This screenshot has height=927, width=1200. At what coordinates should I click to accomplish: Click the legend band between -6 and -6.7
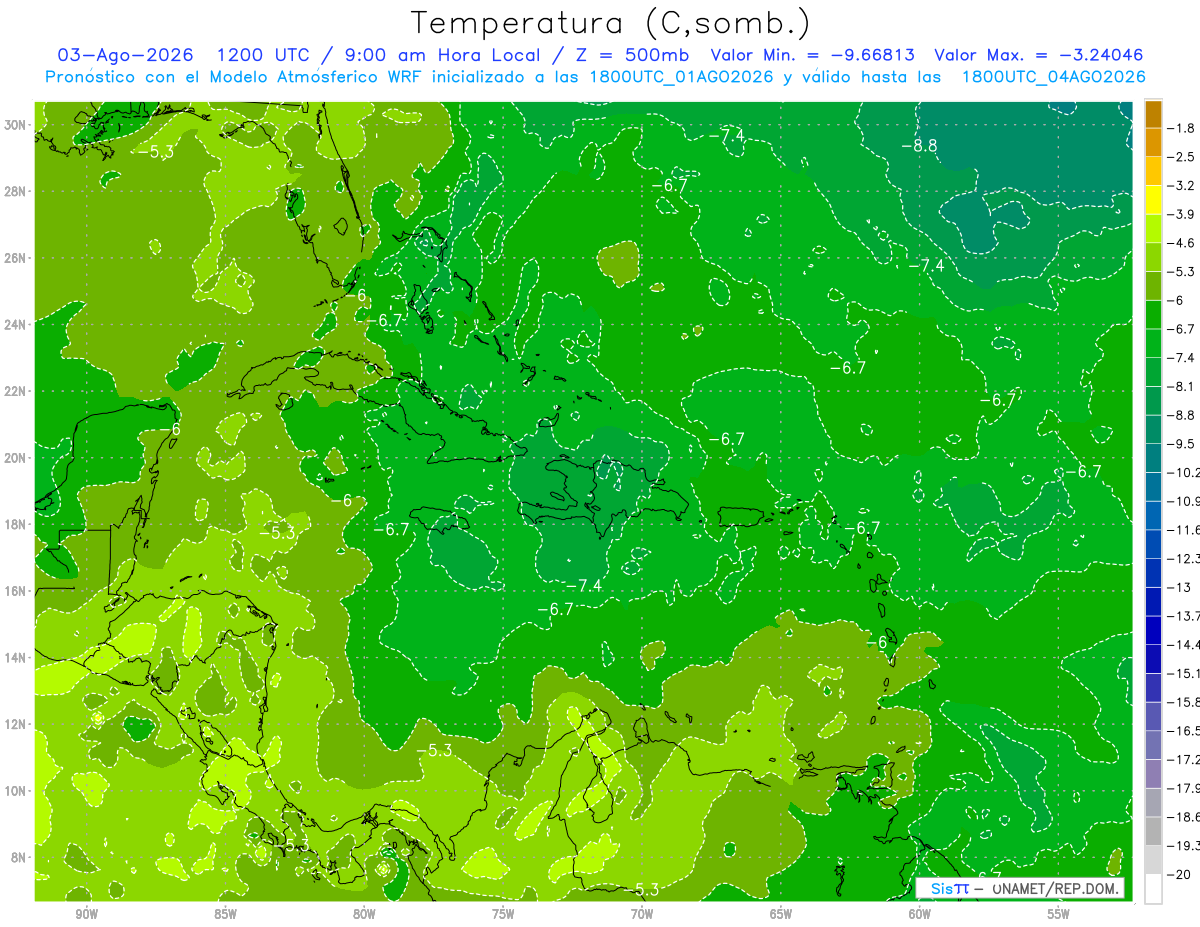(x=1153, y=314)
